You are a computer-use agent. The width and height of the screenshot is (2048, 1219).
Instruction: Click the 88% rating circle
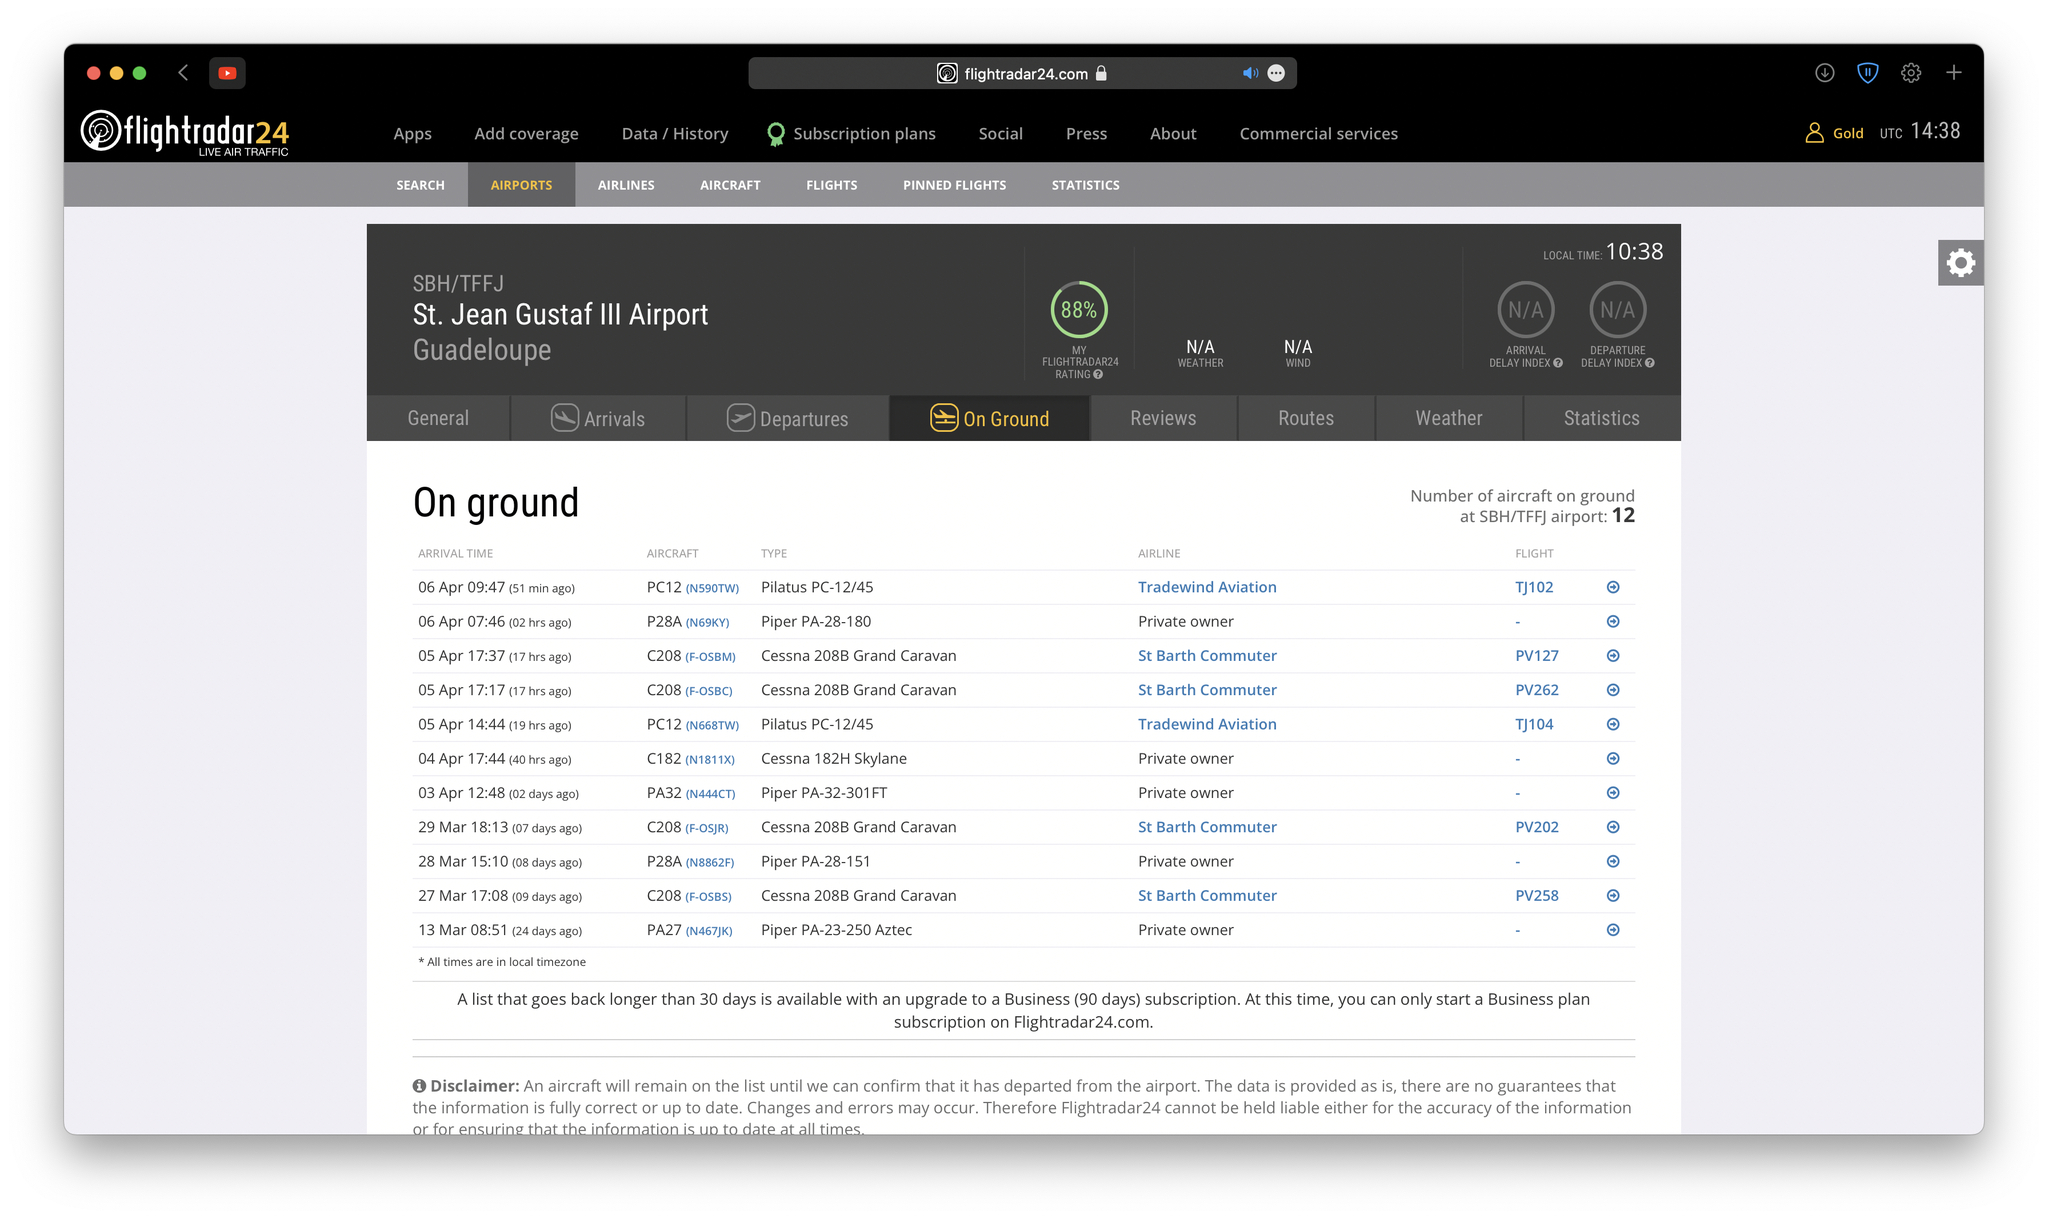[1078, 310]
